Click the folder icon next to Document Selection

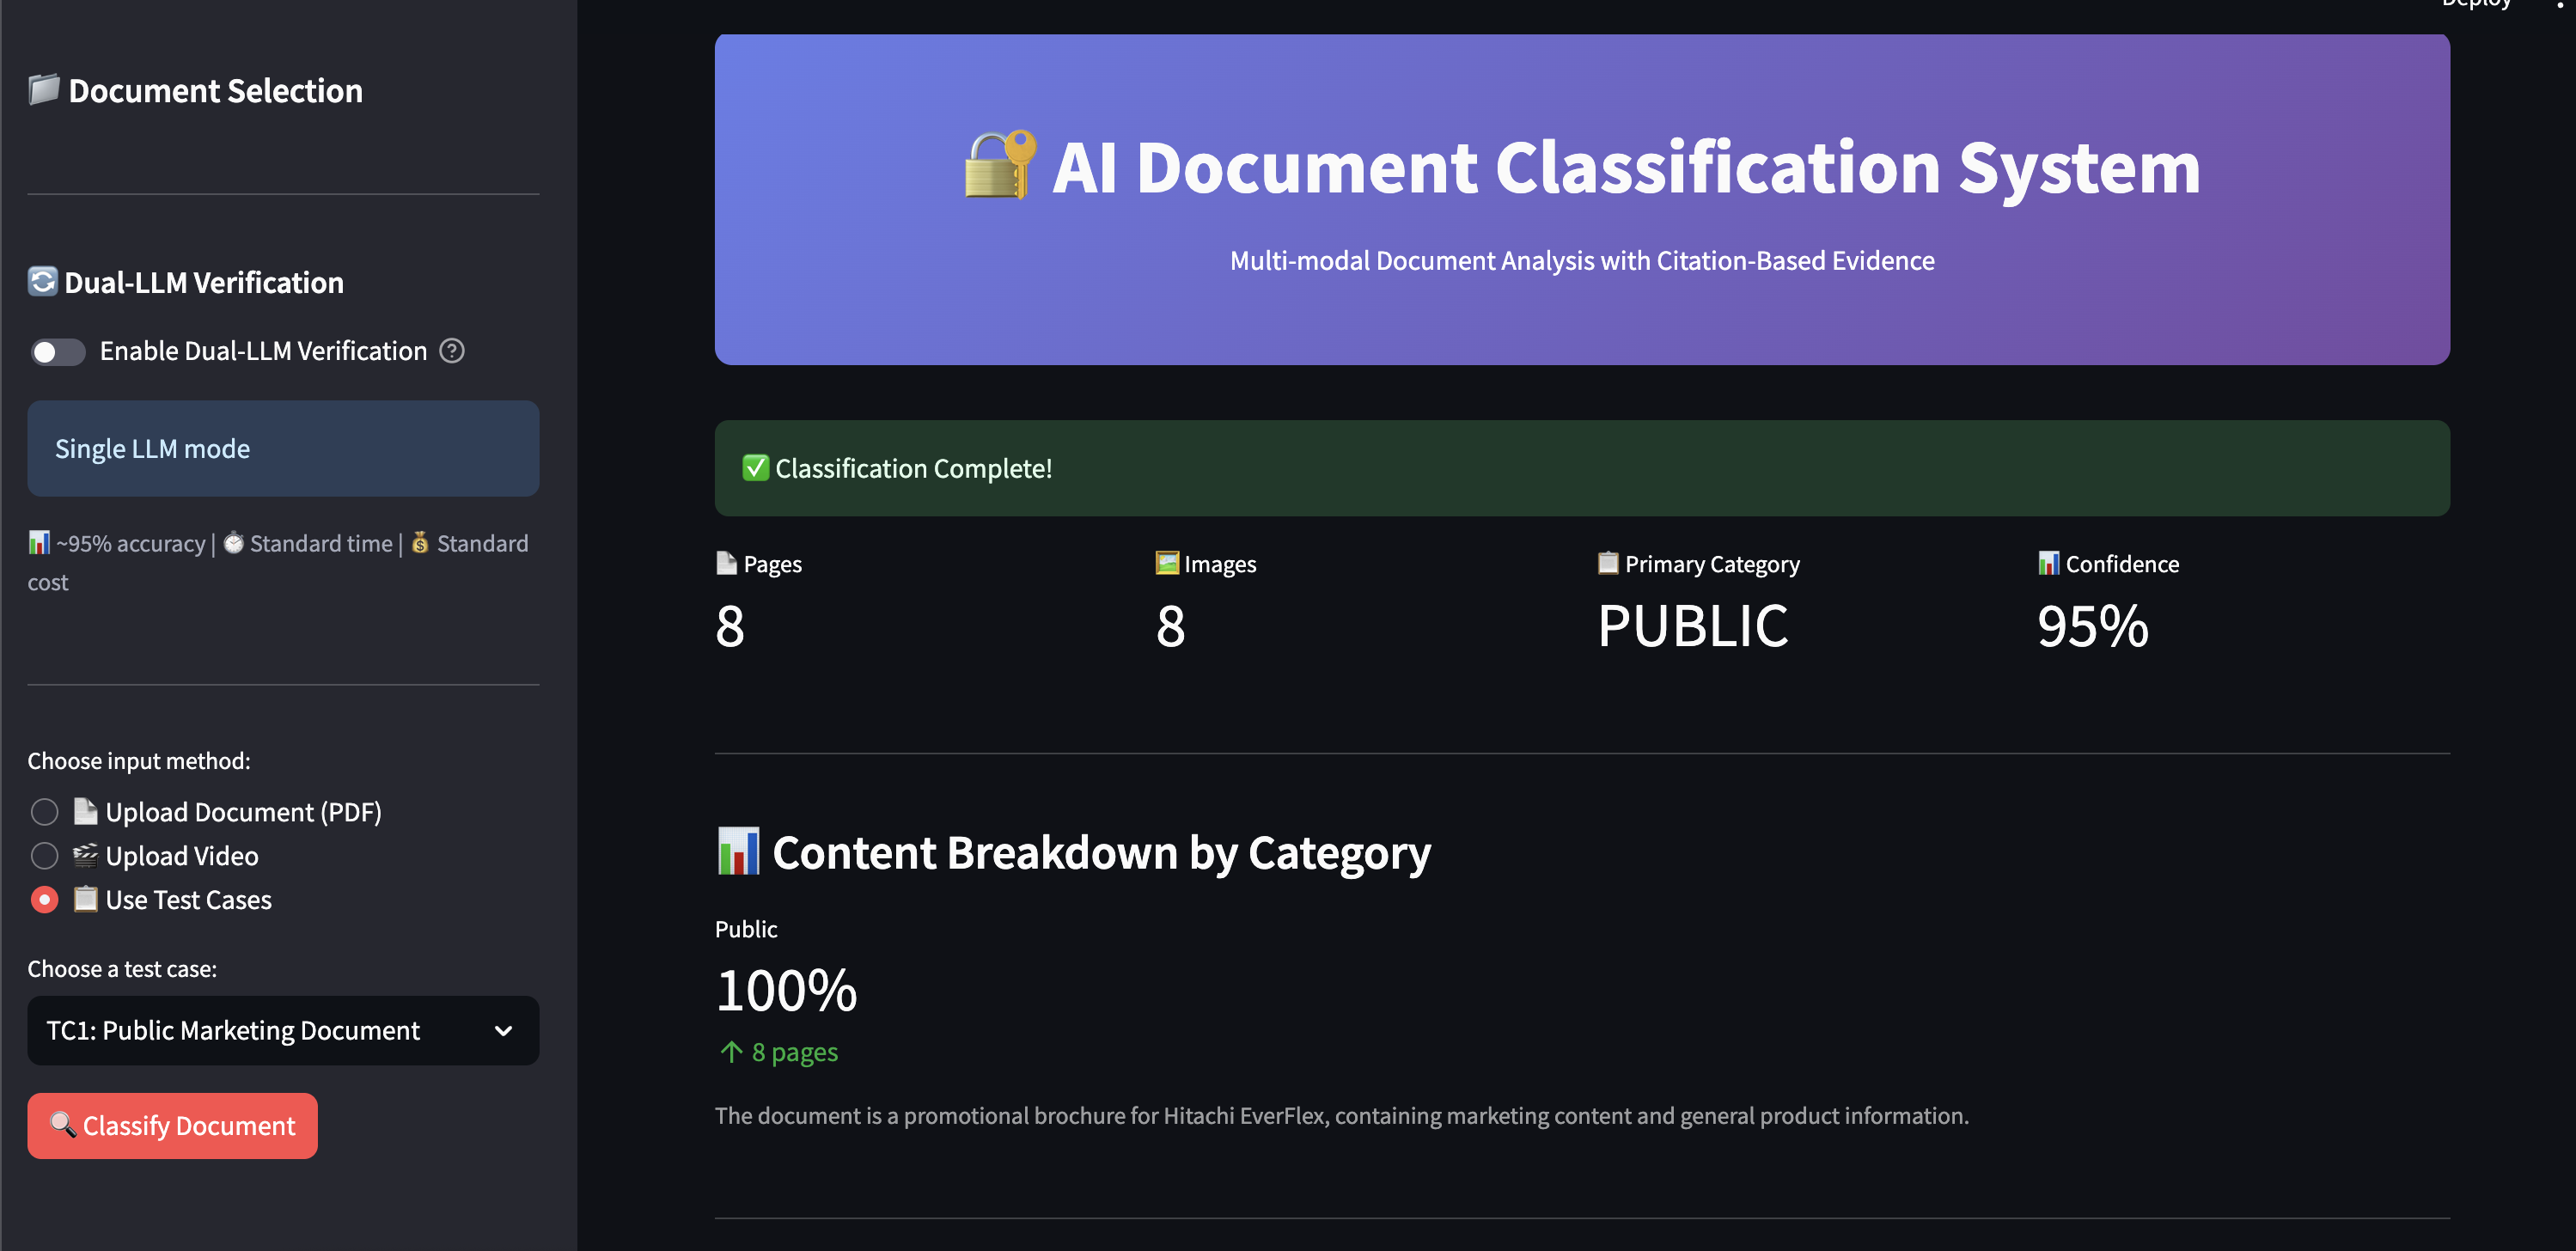(x=44, y=90)
